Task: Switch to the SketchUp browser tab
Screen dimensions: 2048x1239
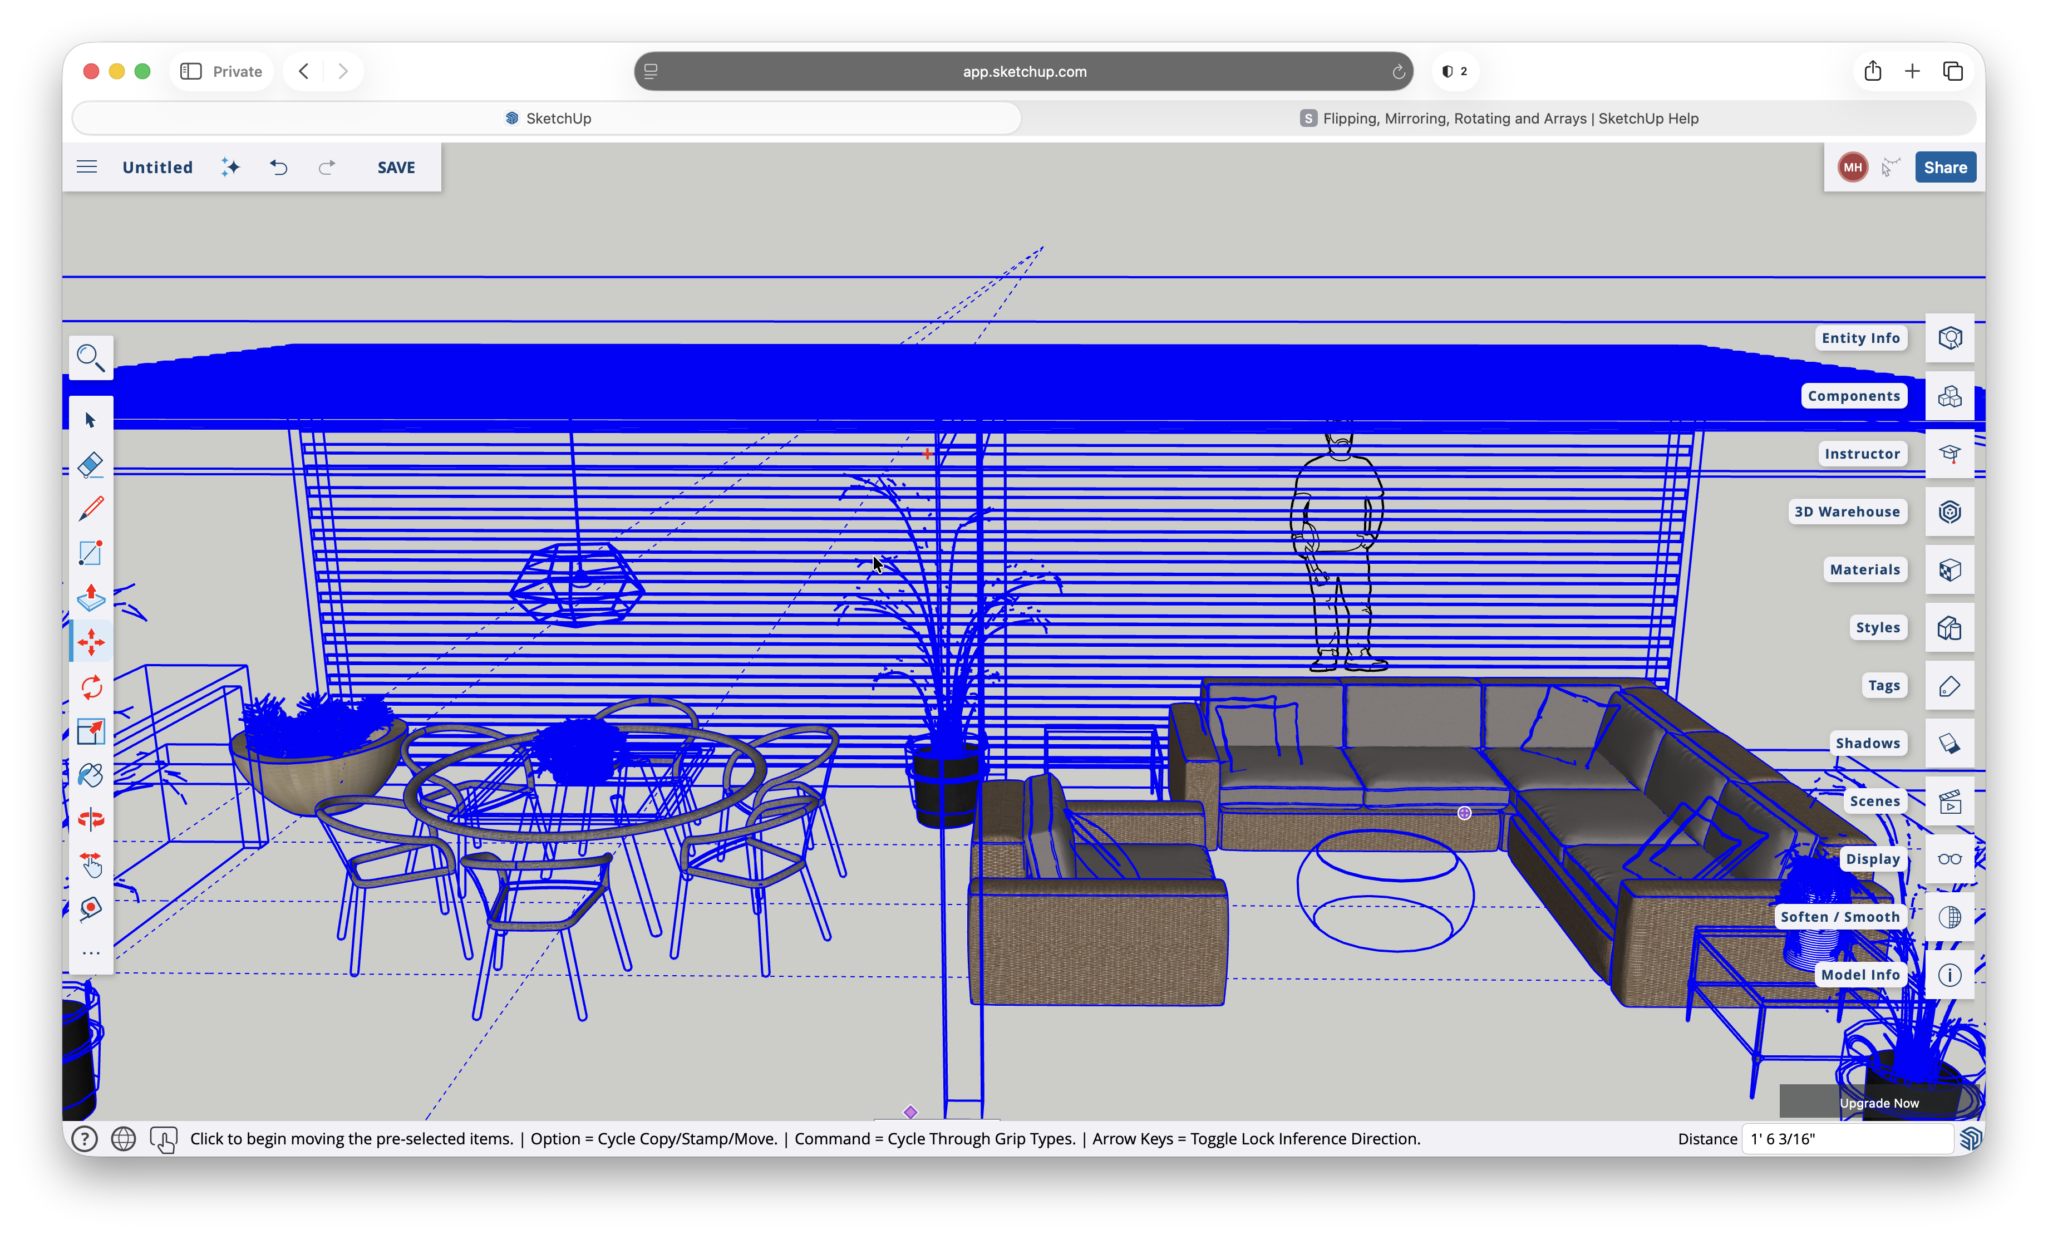Action: (x=547, y=118)
